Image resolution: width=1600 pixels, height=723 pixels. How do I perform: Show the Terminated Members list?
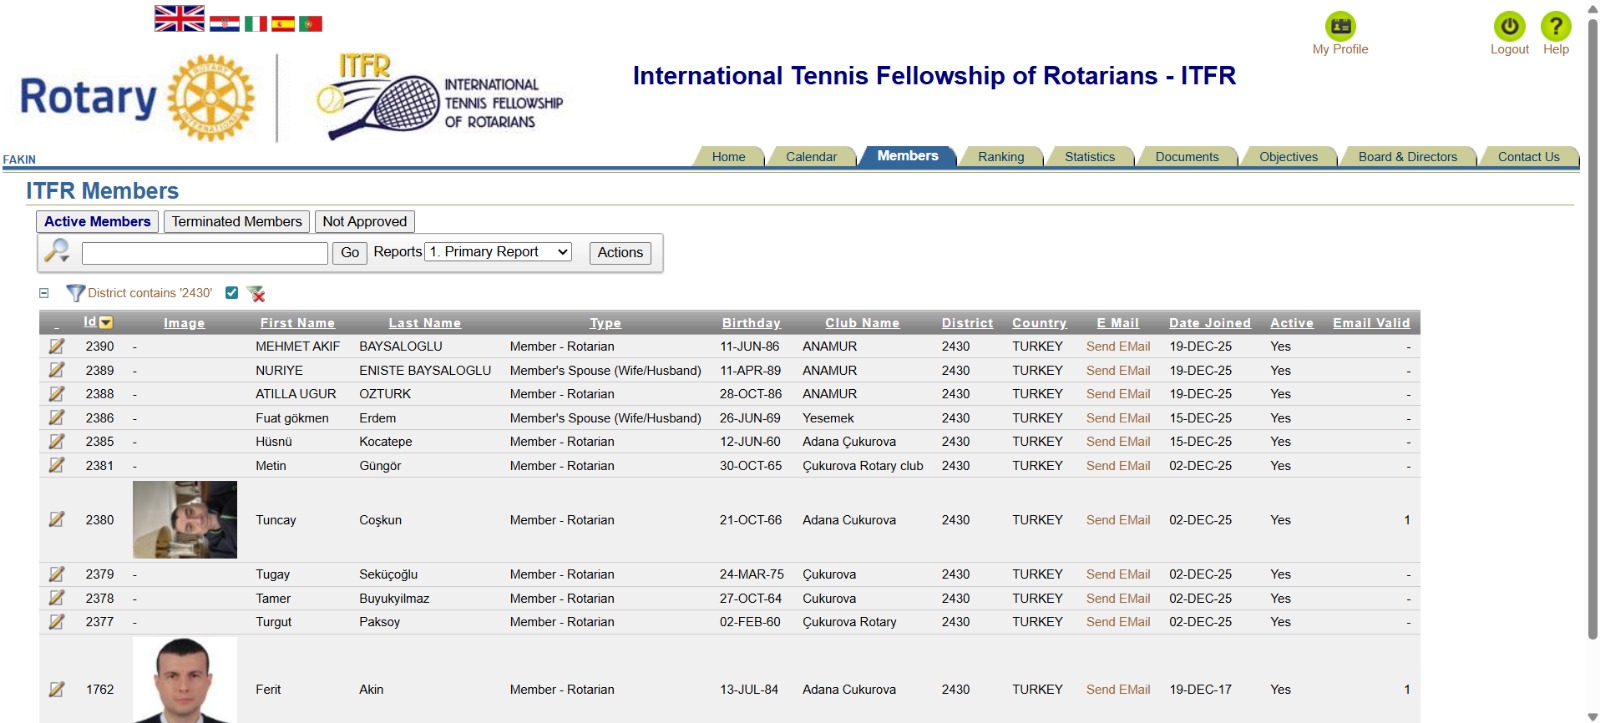point(236,221)
